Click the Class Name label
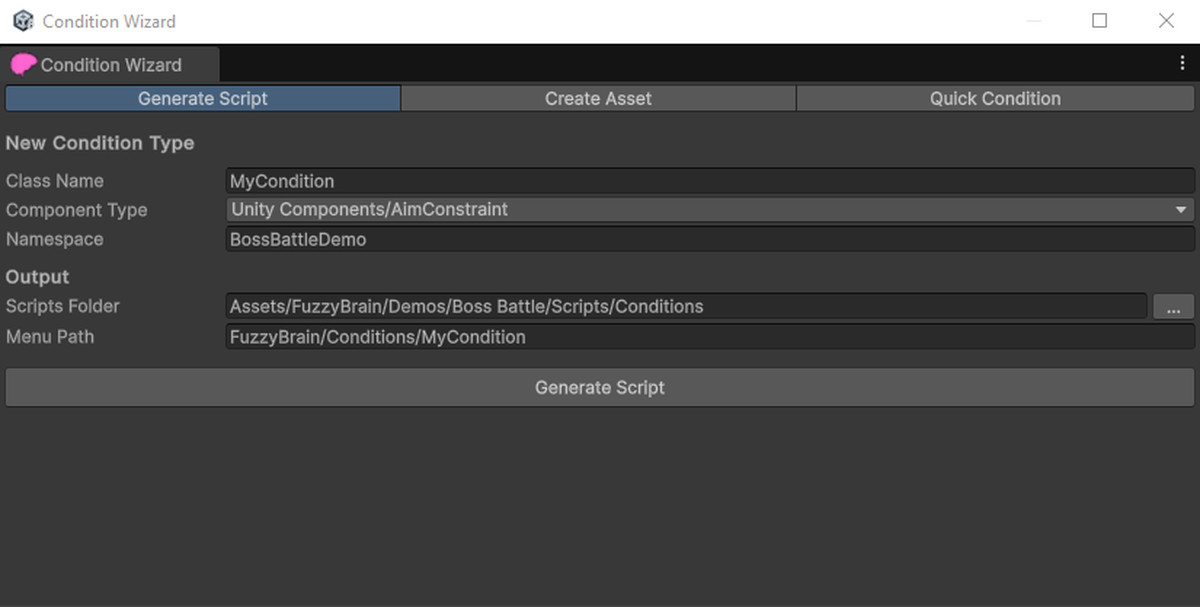This screenshot has height=607, width=1200. pos(55,181)
